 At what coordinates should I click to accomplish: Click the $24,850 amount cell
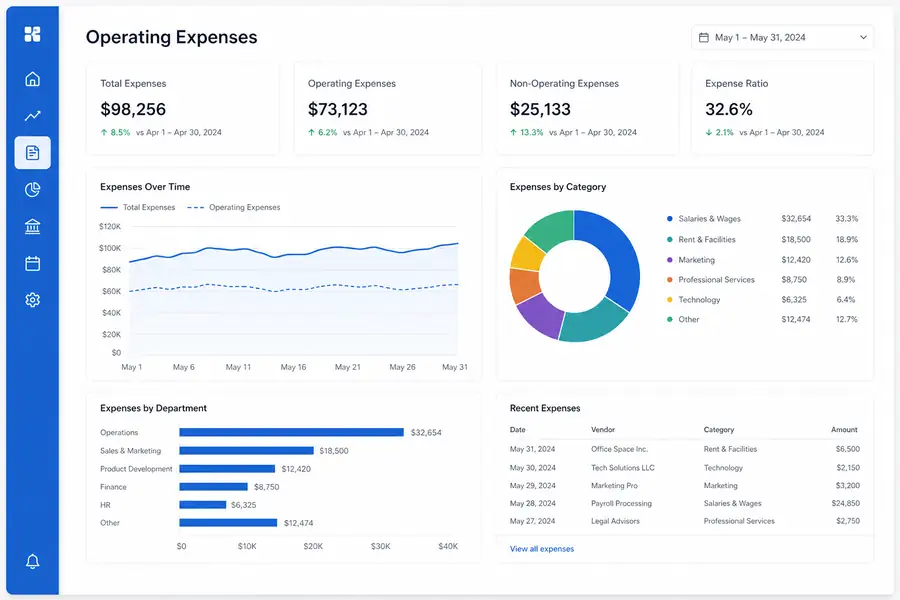tap(845, 503)
